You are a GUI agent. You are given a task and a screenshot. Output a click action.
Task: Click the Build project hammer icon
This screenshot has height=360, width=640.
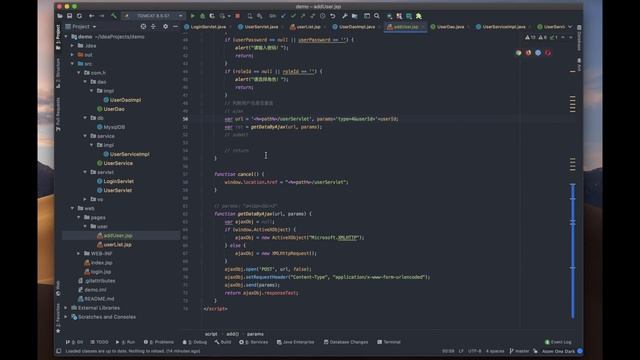tap(114, 16)
